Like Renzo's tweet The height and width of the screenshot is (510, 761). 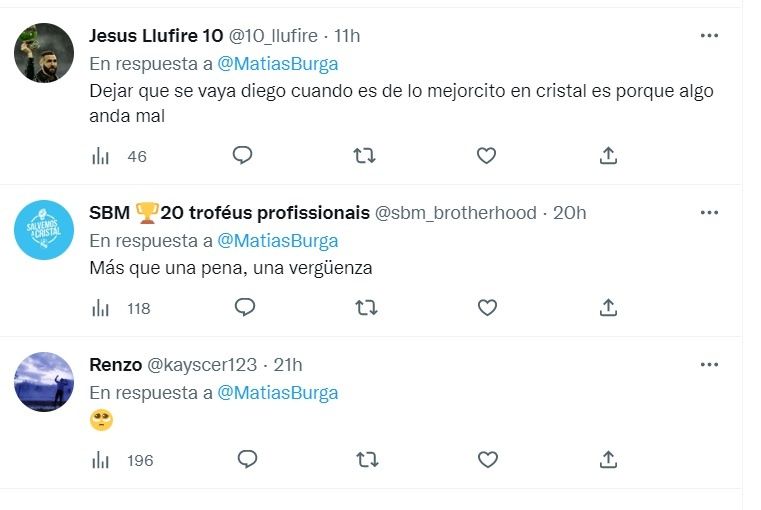click(x=488, y=460)
